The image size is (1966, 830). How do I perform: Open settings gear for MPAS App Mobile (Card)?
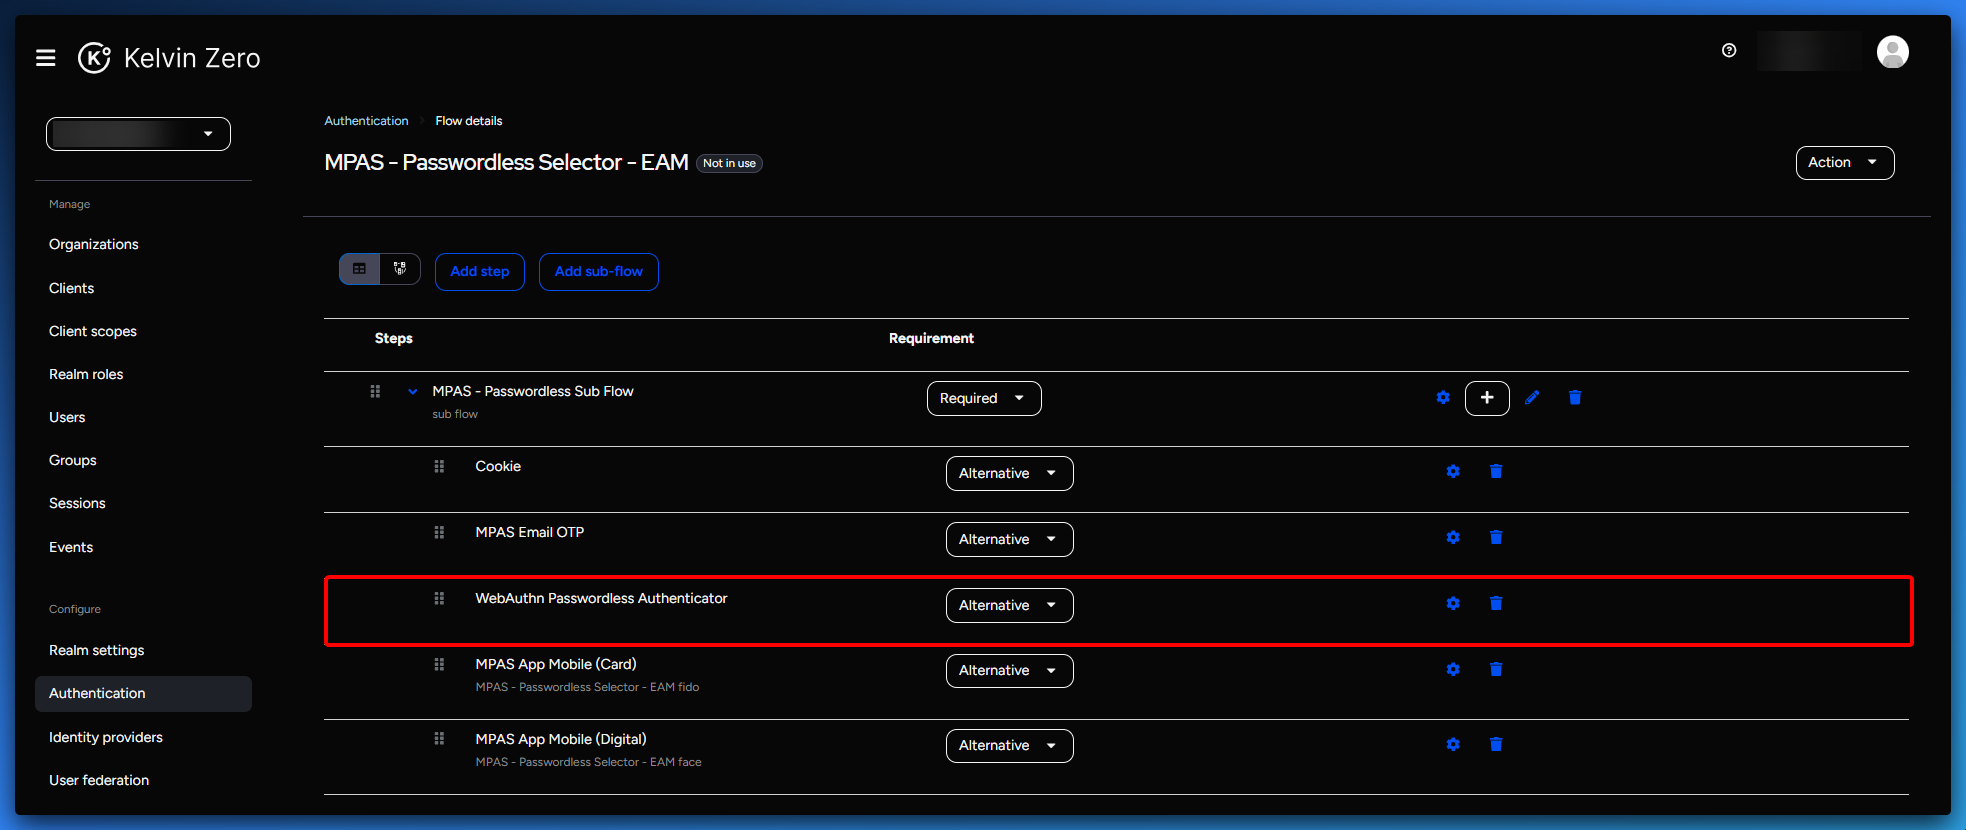[x=1453, y=670]
